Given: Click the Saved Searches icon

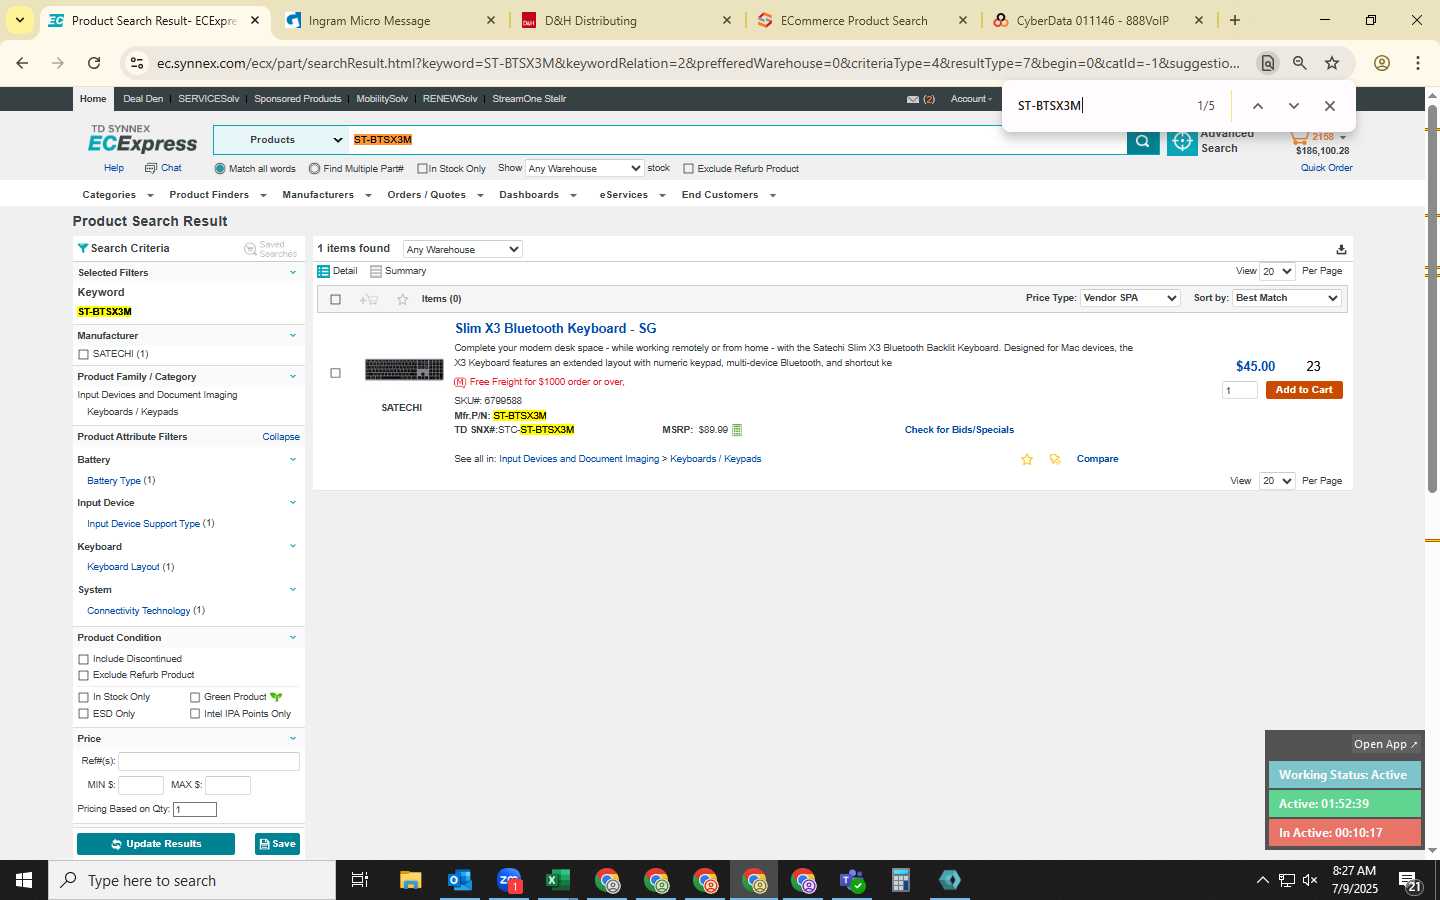Looking at the screenshot, I should pos(250,249).
